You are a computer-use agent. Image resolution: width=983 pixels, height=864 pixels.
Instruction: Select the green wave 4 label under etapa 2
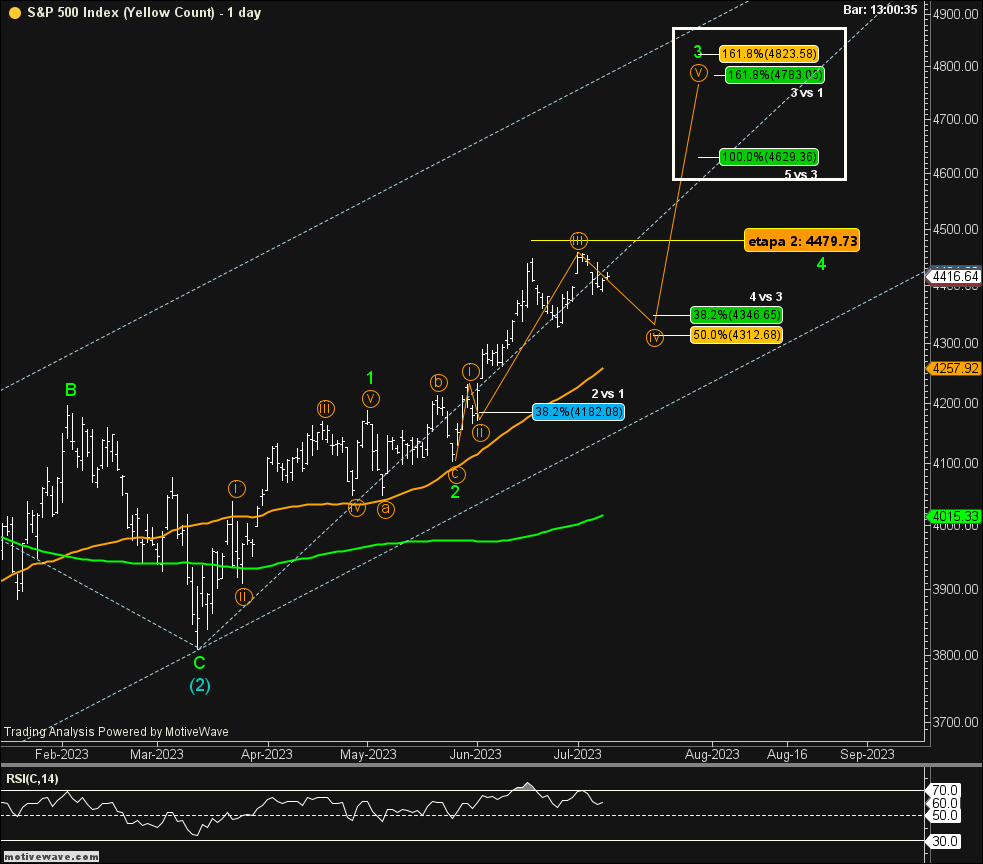click(821, 265)
